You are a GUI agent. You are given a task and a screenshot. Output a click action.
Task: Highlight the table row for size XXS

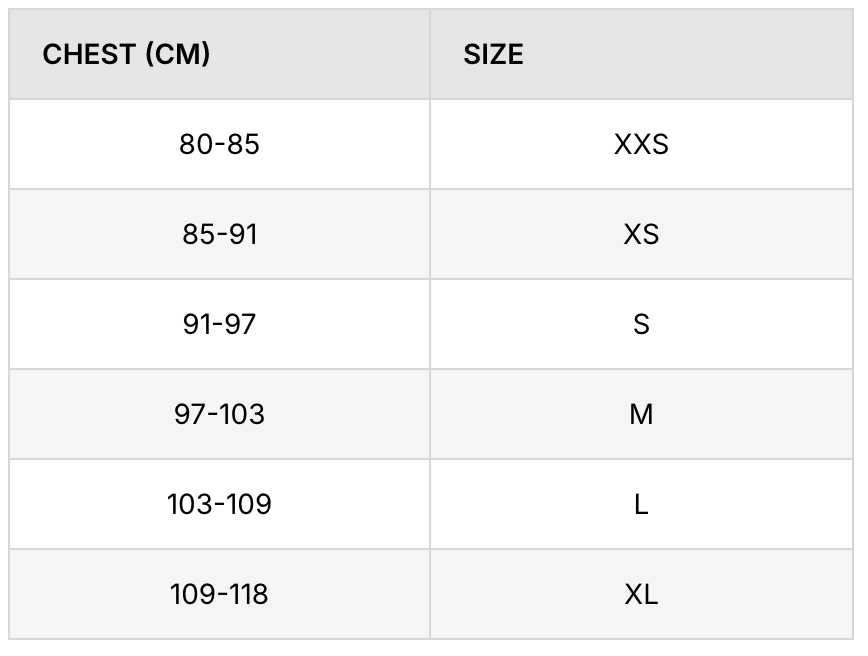click(x=430, y=145)
